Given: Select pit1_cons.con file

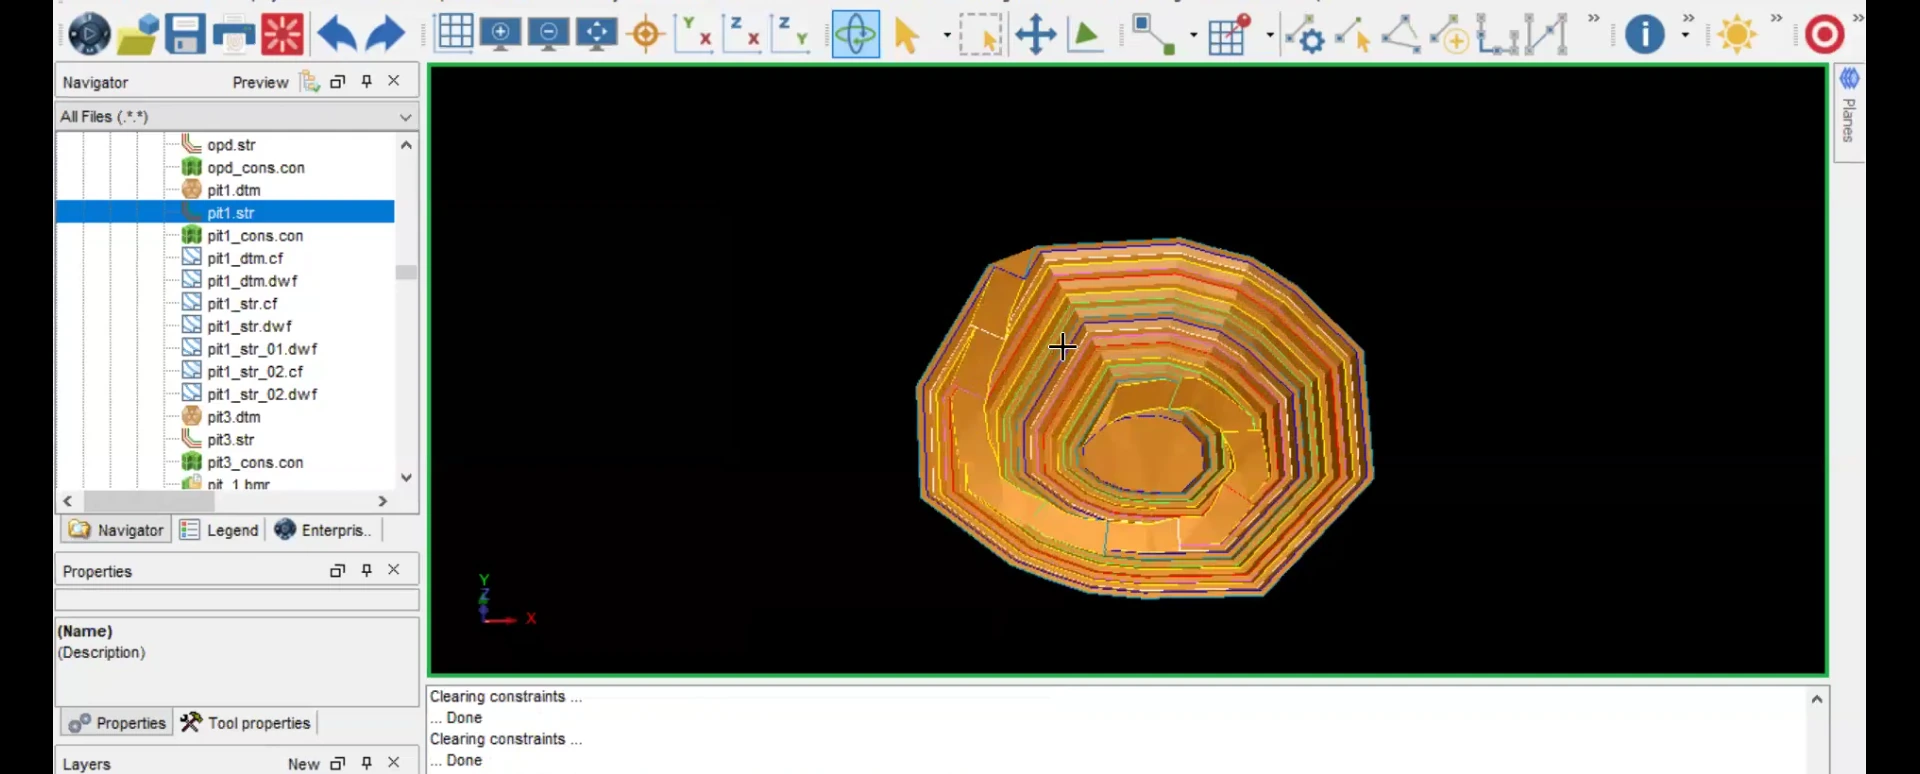Looking at the screenshot, I should (255, 236).
